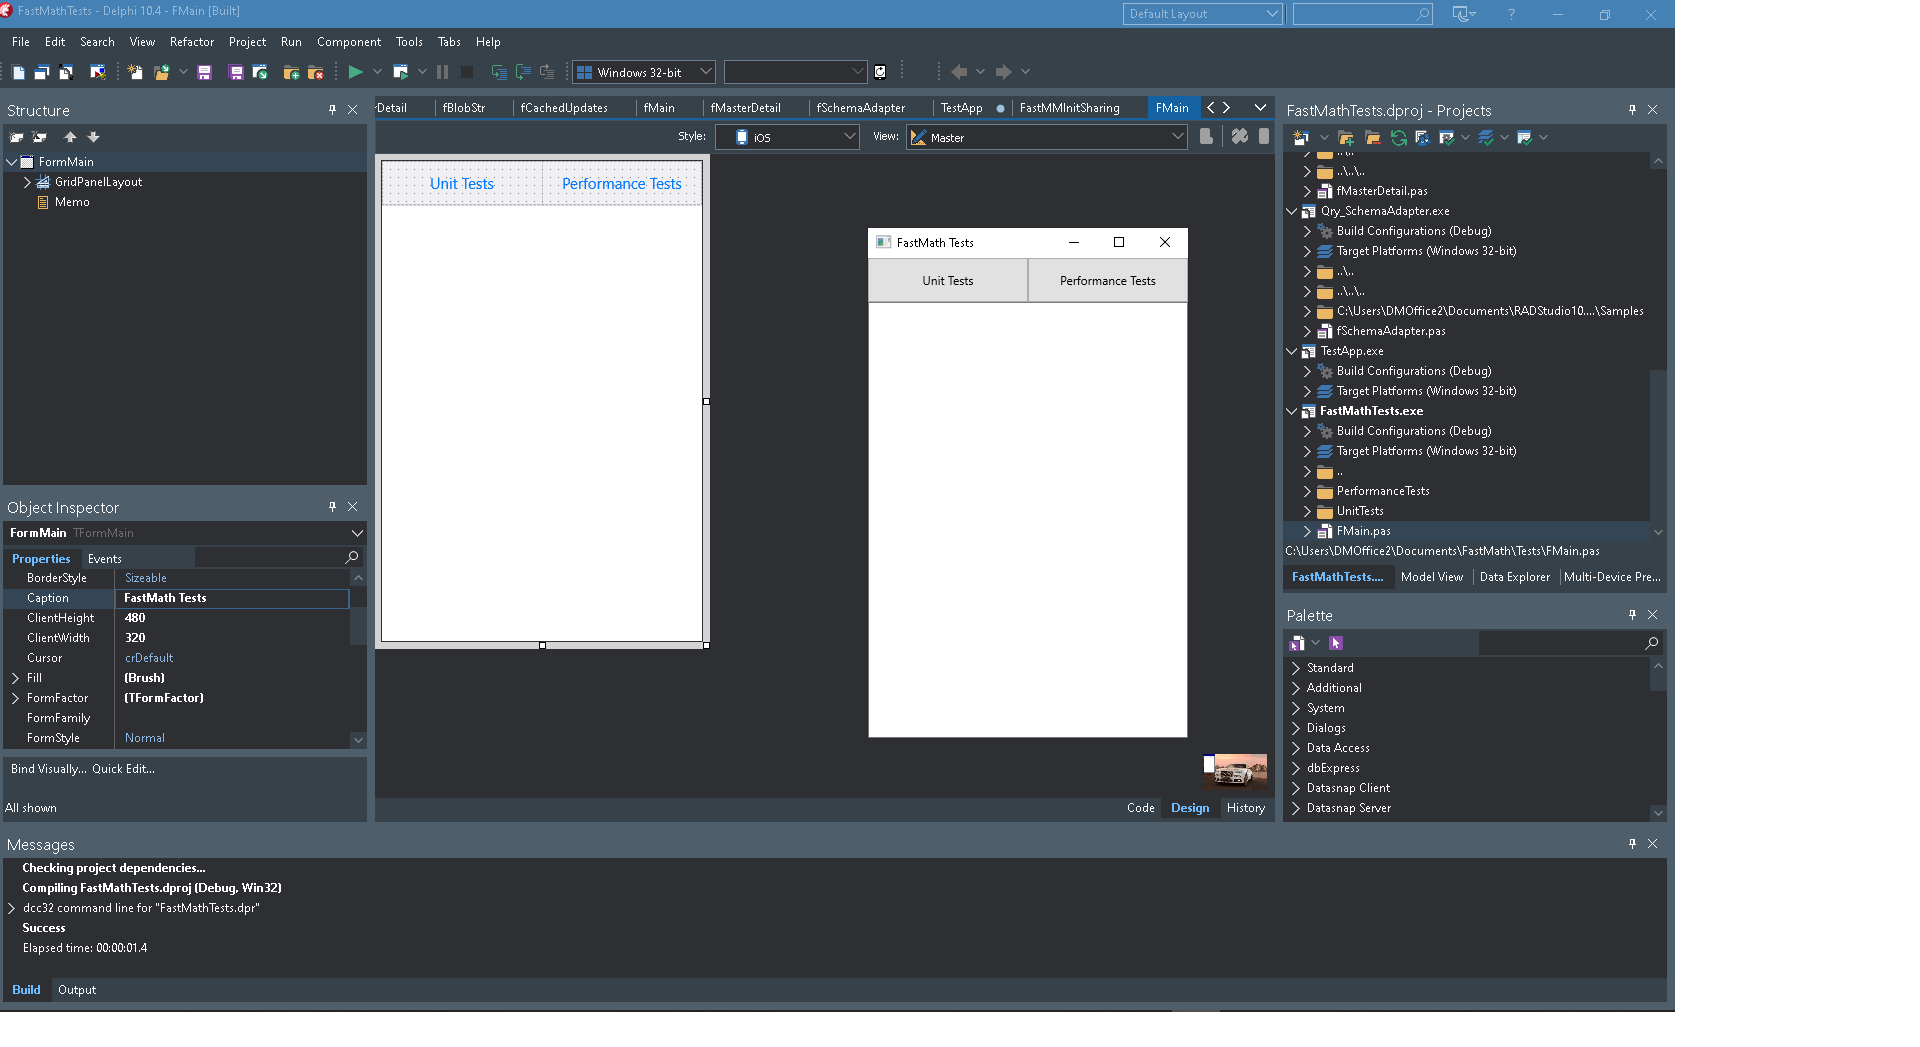Pin the Object Inspector panel

pos(332,507)
